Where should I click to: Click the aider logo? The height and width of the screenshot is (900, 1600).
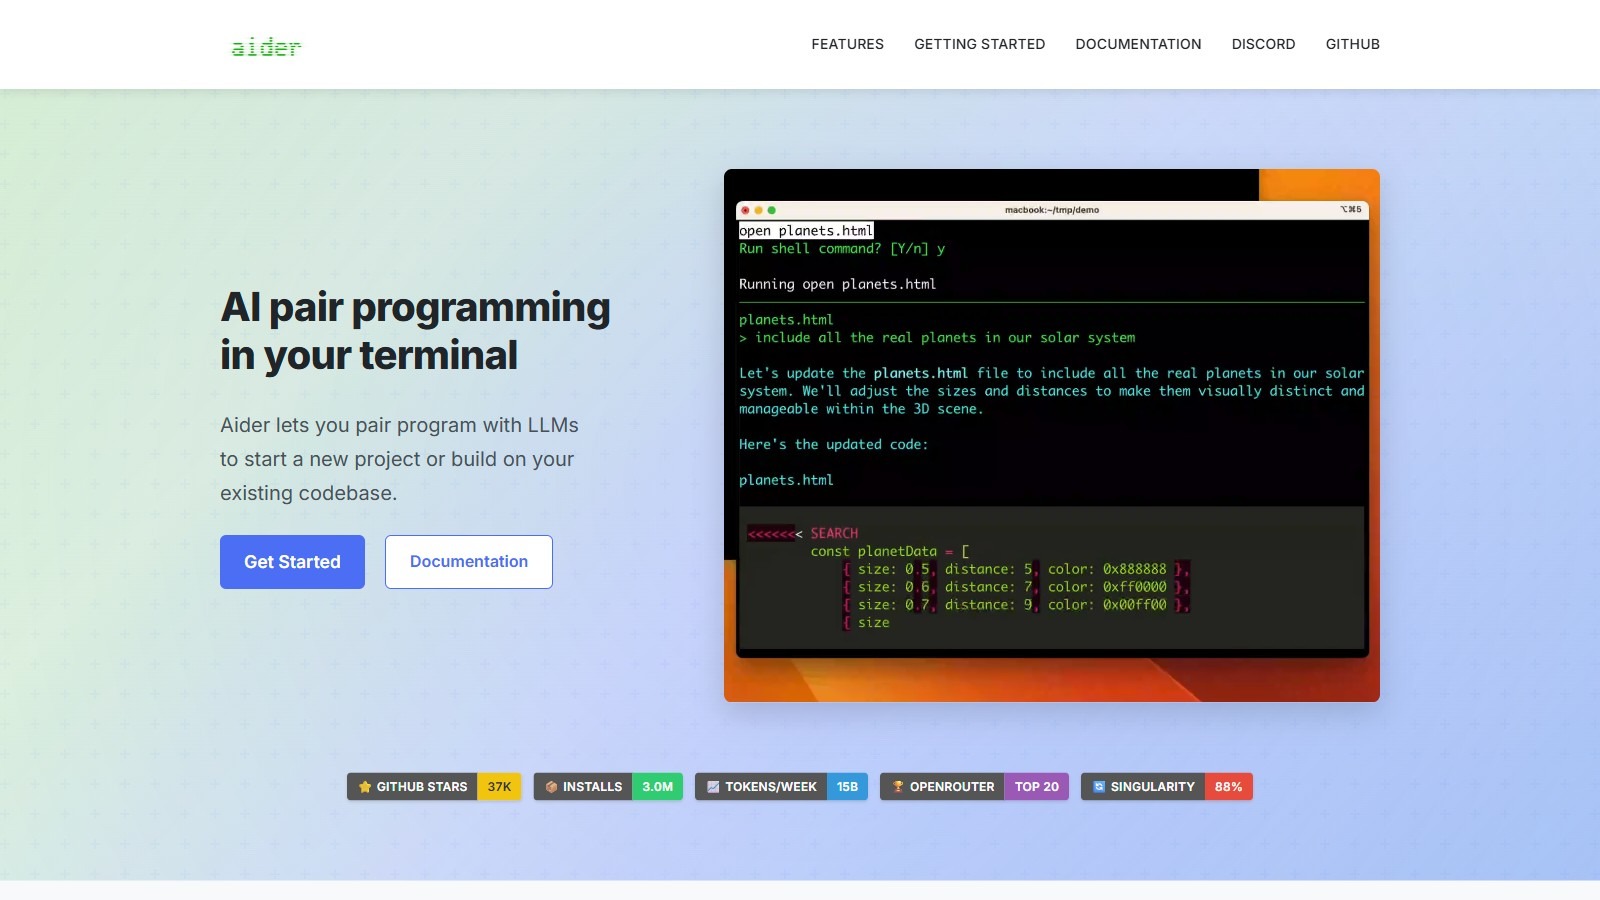(x=266, y=47)
